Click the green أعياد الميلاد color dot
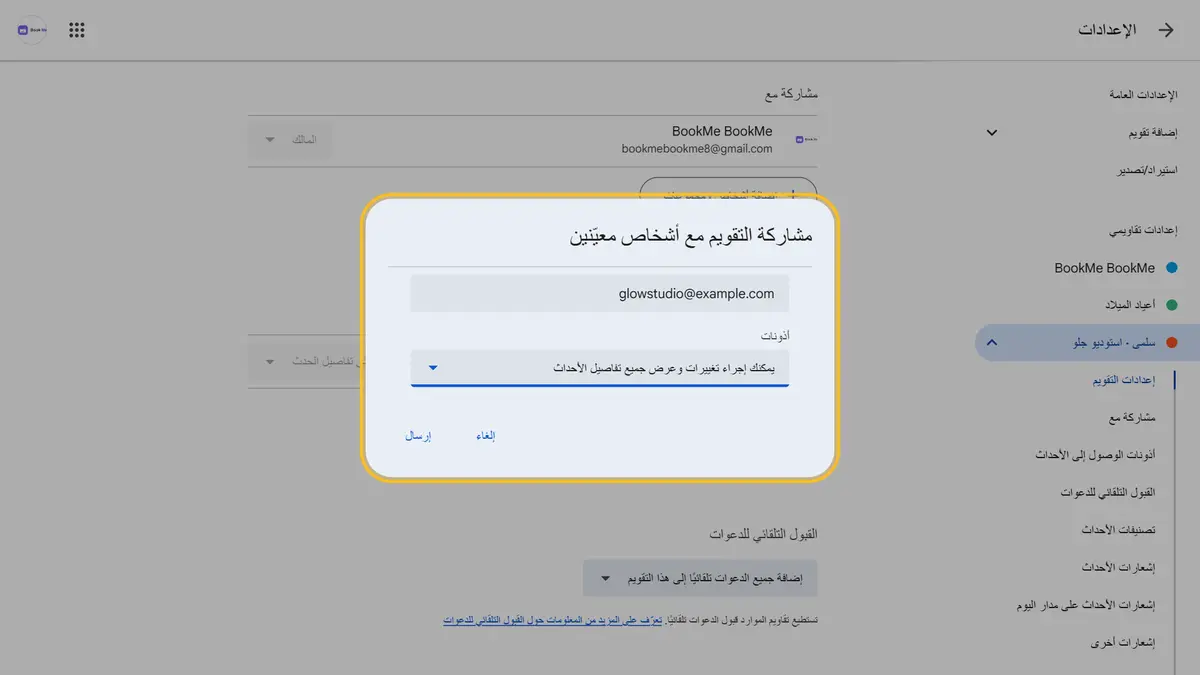Viewport: 1200px width, 675px height. (x=1172, y=304)
